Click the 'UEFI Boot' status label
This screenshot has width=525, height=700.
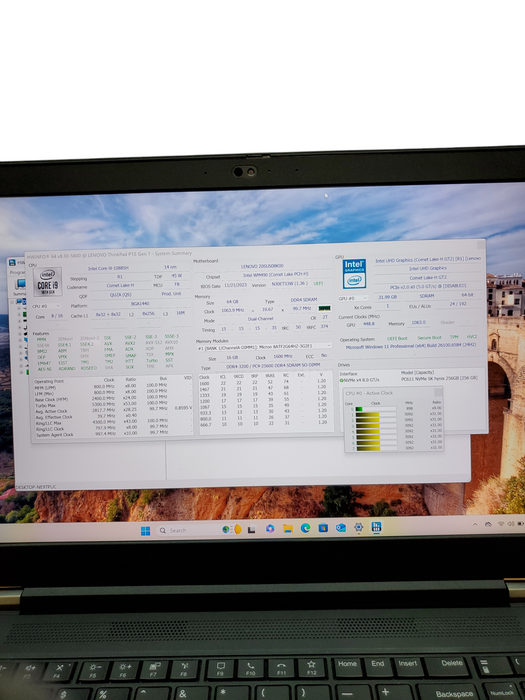click(397, 338)
